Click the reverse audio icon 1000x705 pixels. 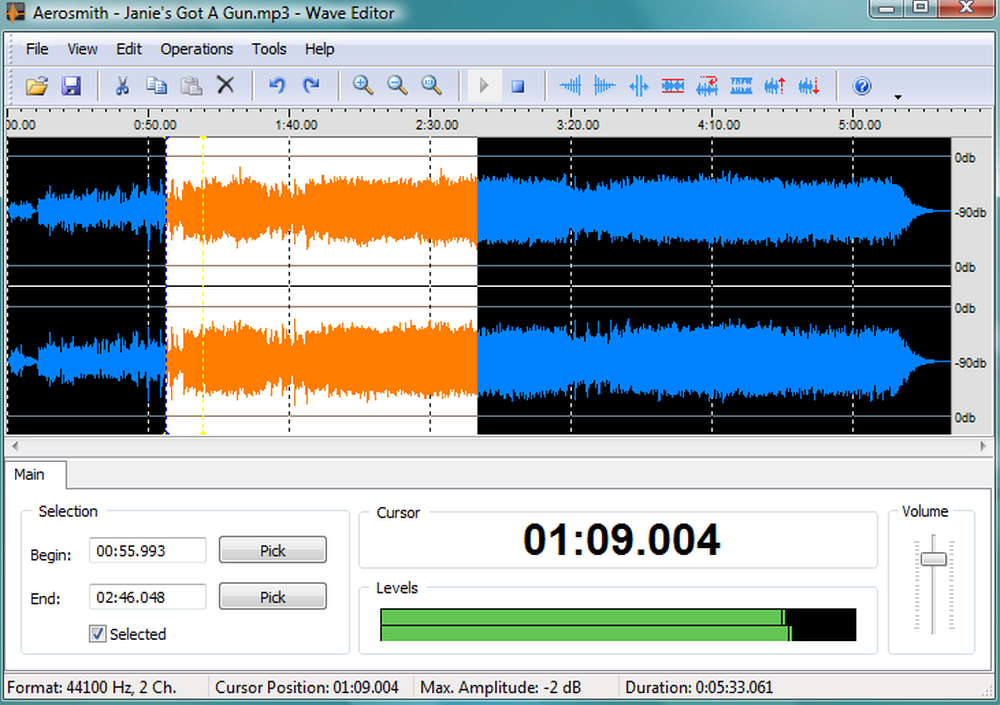[x=707, y=85]
